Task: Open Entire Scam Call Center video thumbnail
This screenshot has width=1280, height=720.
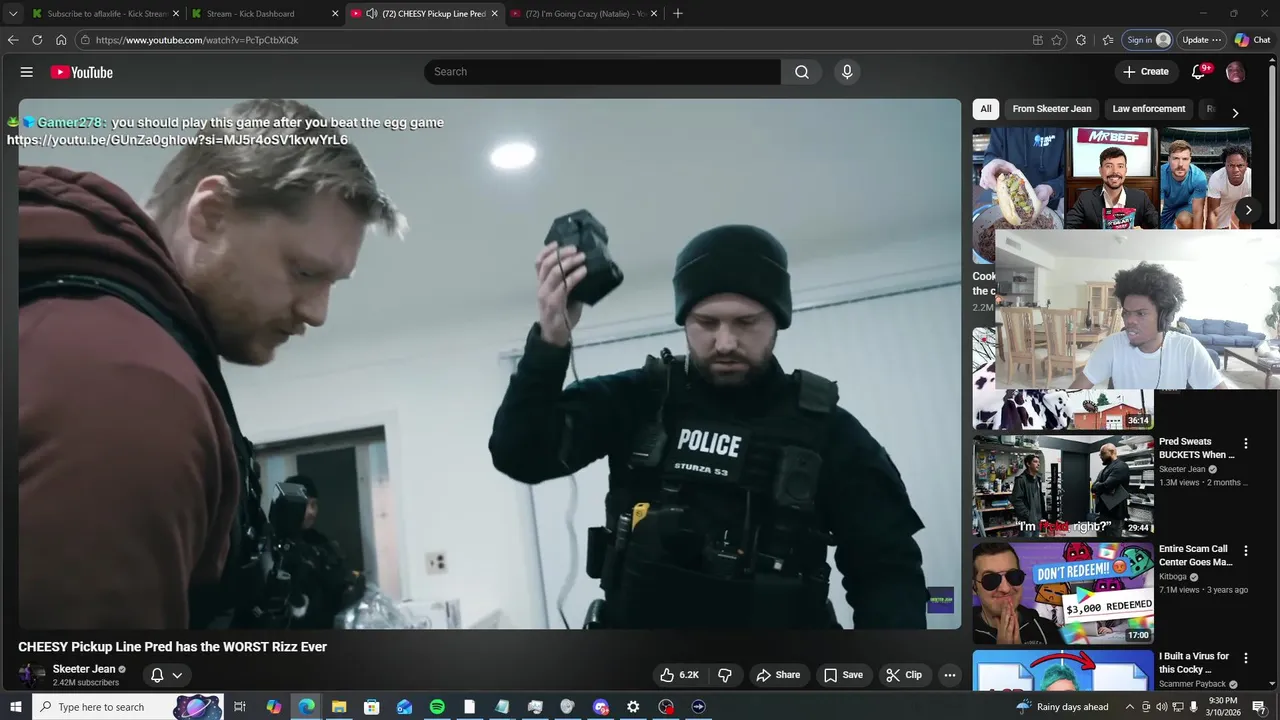Action: (x=1063, y=593)
